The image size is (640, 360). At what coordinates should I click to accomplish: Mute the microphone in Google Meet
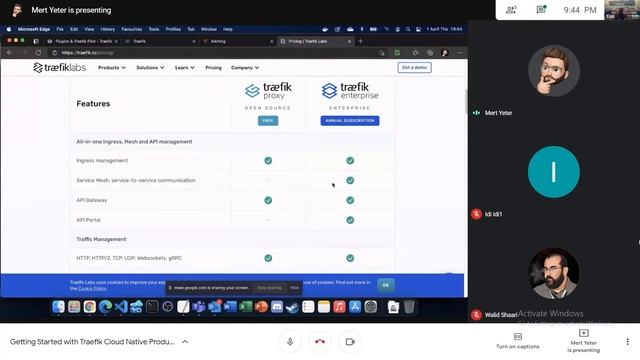(x=290, y=342)
